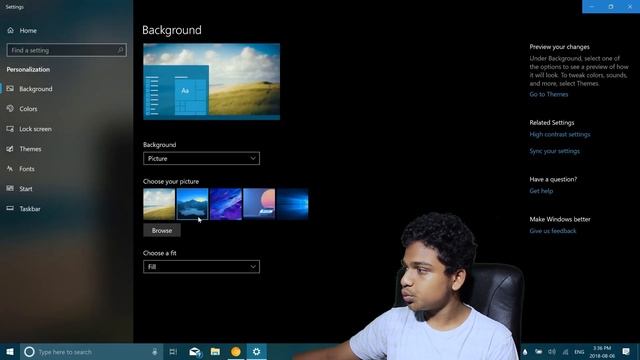This screenshot has width=640, height=360.
Task: Select the Fonts icon
Action: [10, 169]
